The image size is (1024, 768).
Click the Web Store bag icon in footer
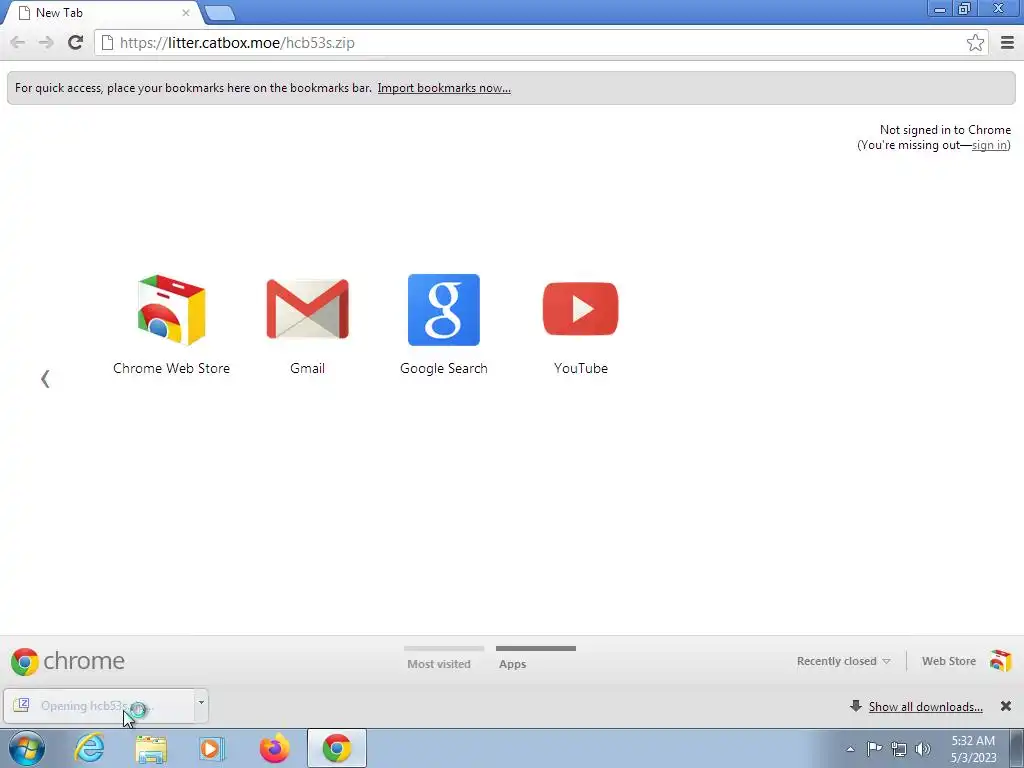point(1000,661)
